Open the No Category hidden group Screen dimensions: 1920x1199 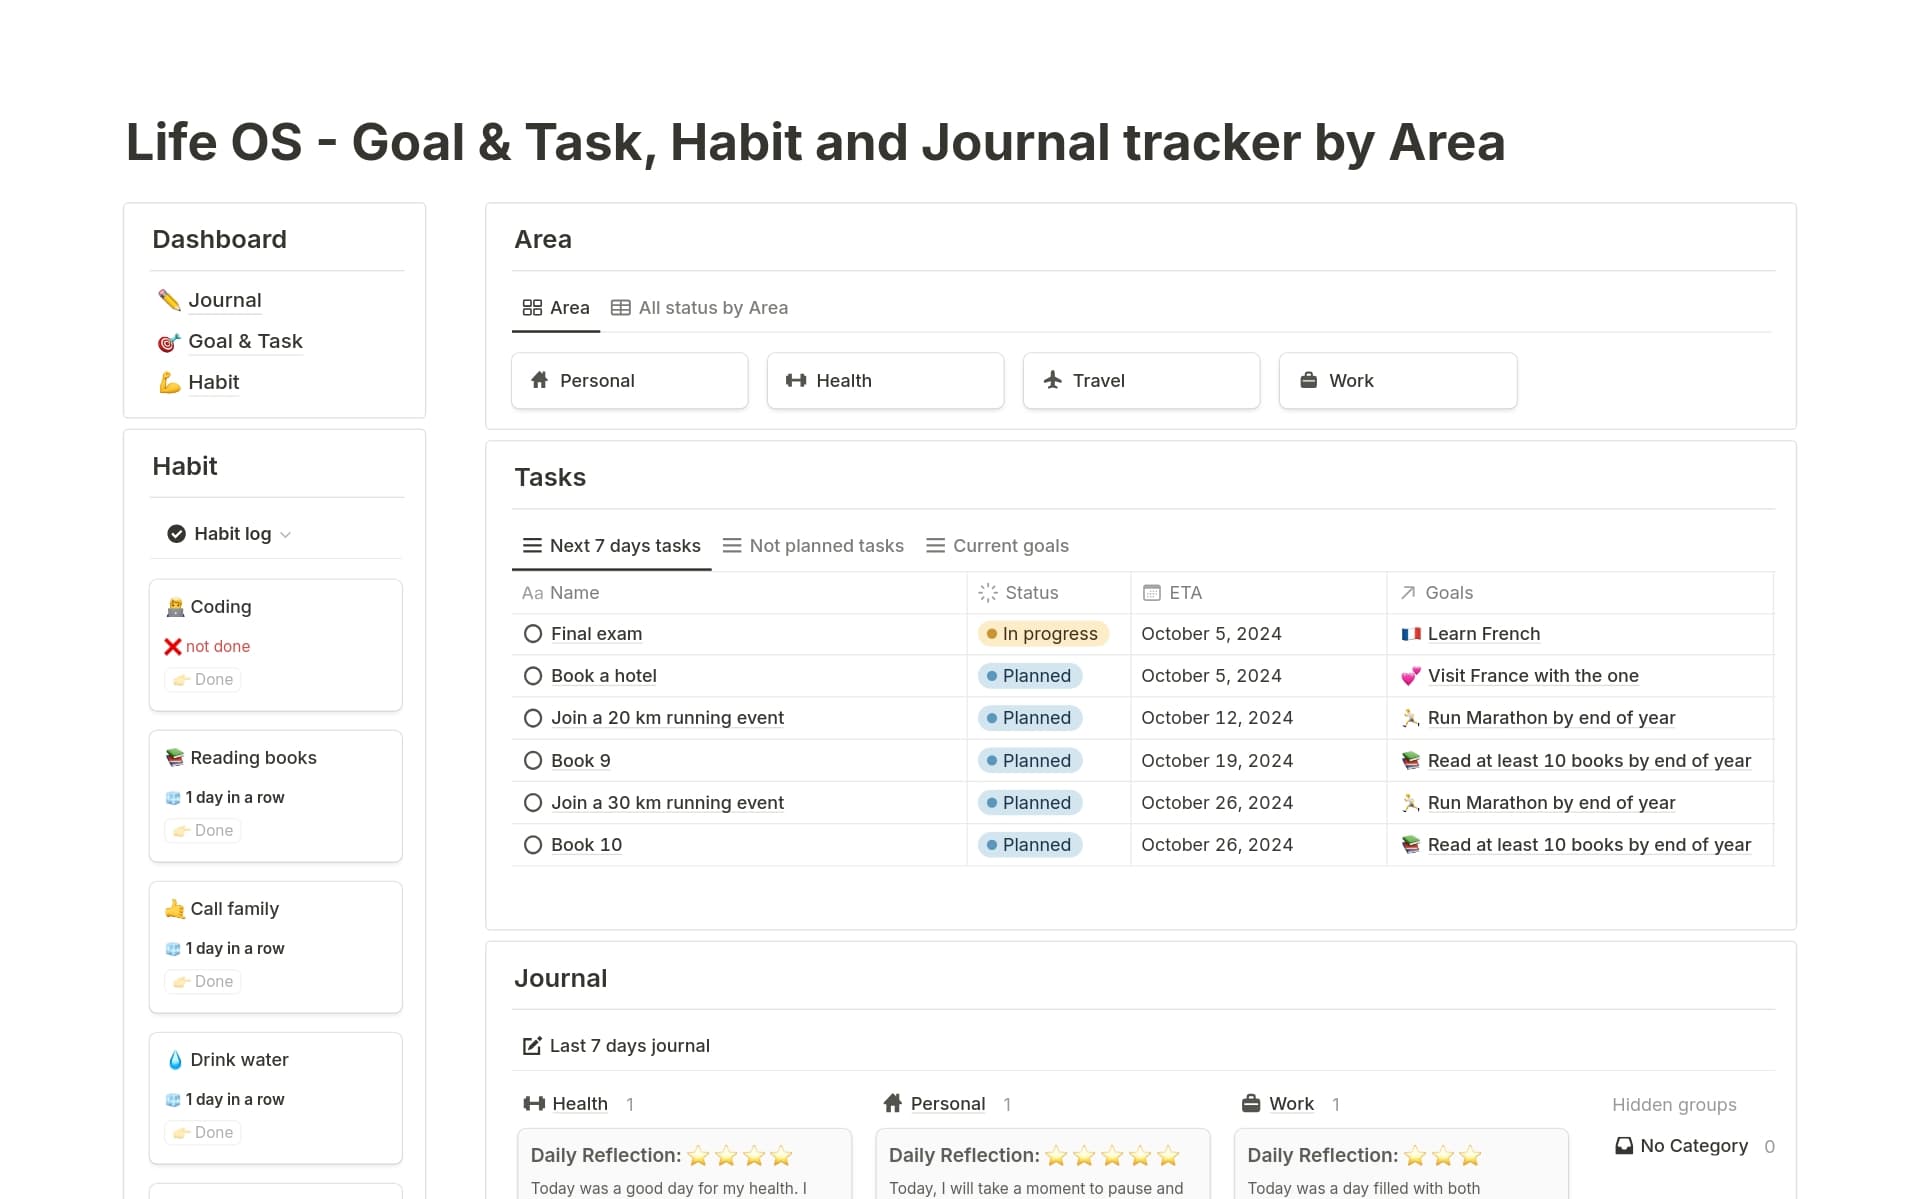pos(1693,1146)
